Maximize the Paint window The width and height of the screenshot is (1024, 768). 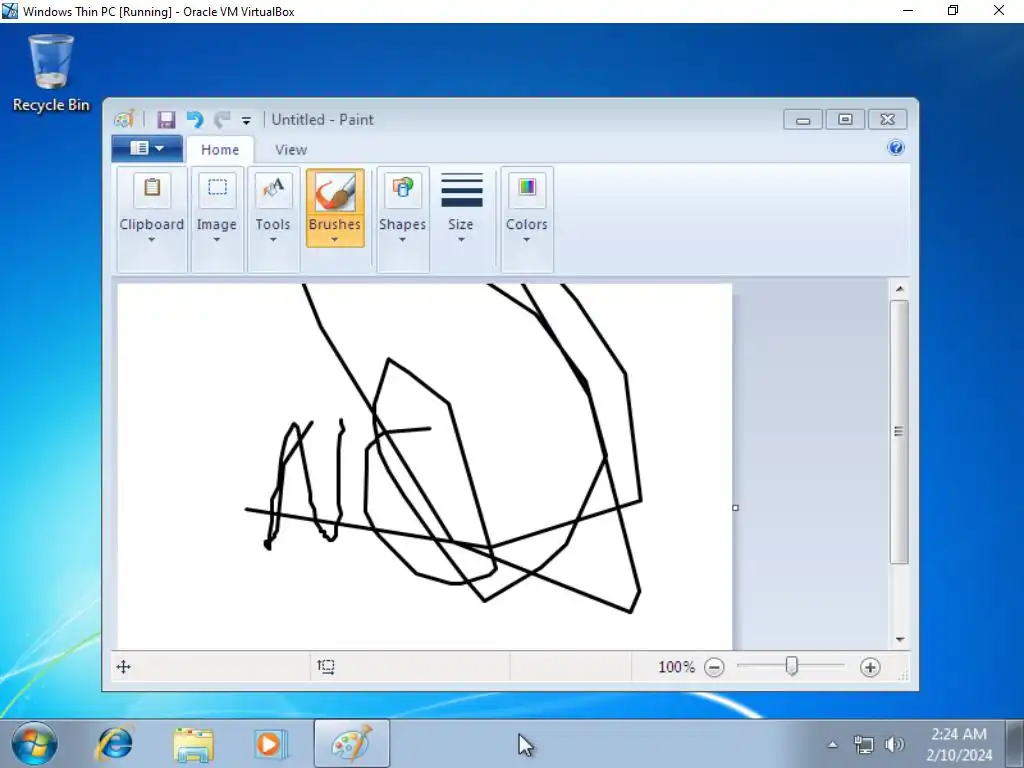pyautogui.click(x=845, y=120)
